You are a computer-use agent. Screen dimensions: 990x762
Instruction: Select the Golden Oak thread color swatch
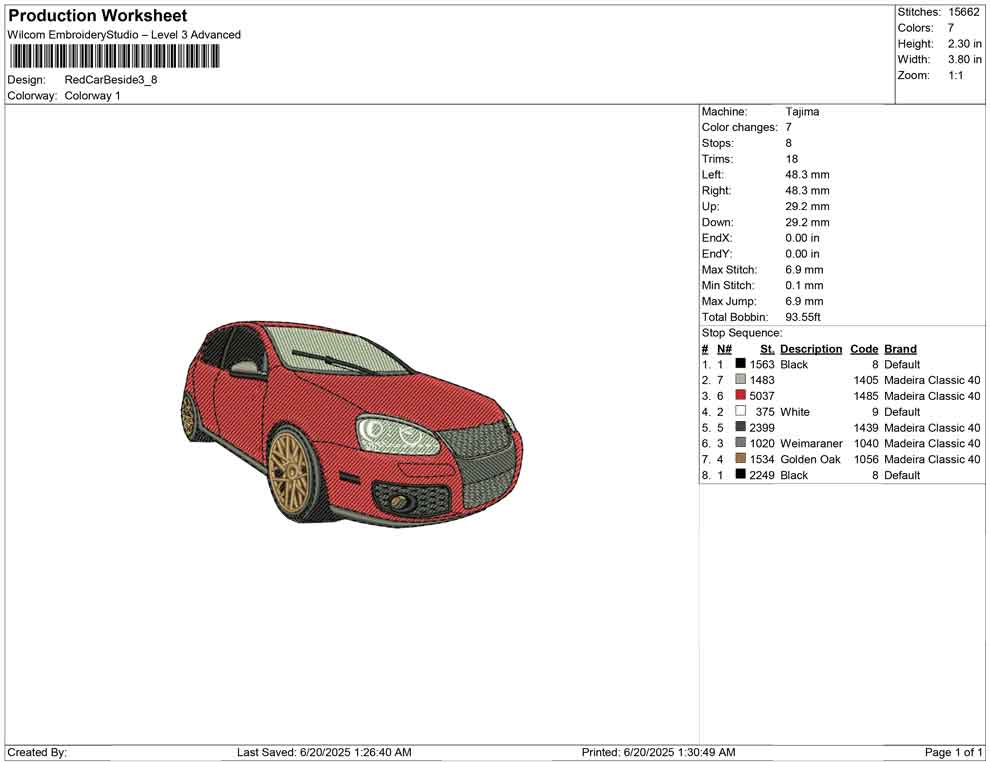click(x=740, y=459)
